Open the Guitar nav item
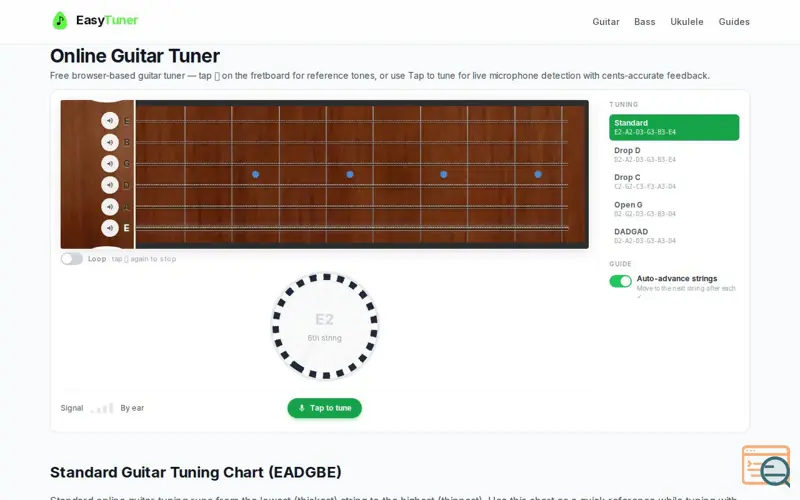 606,21
